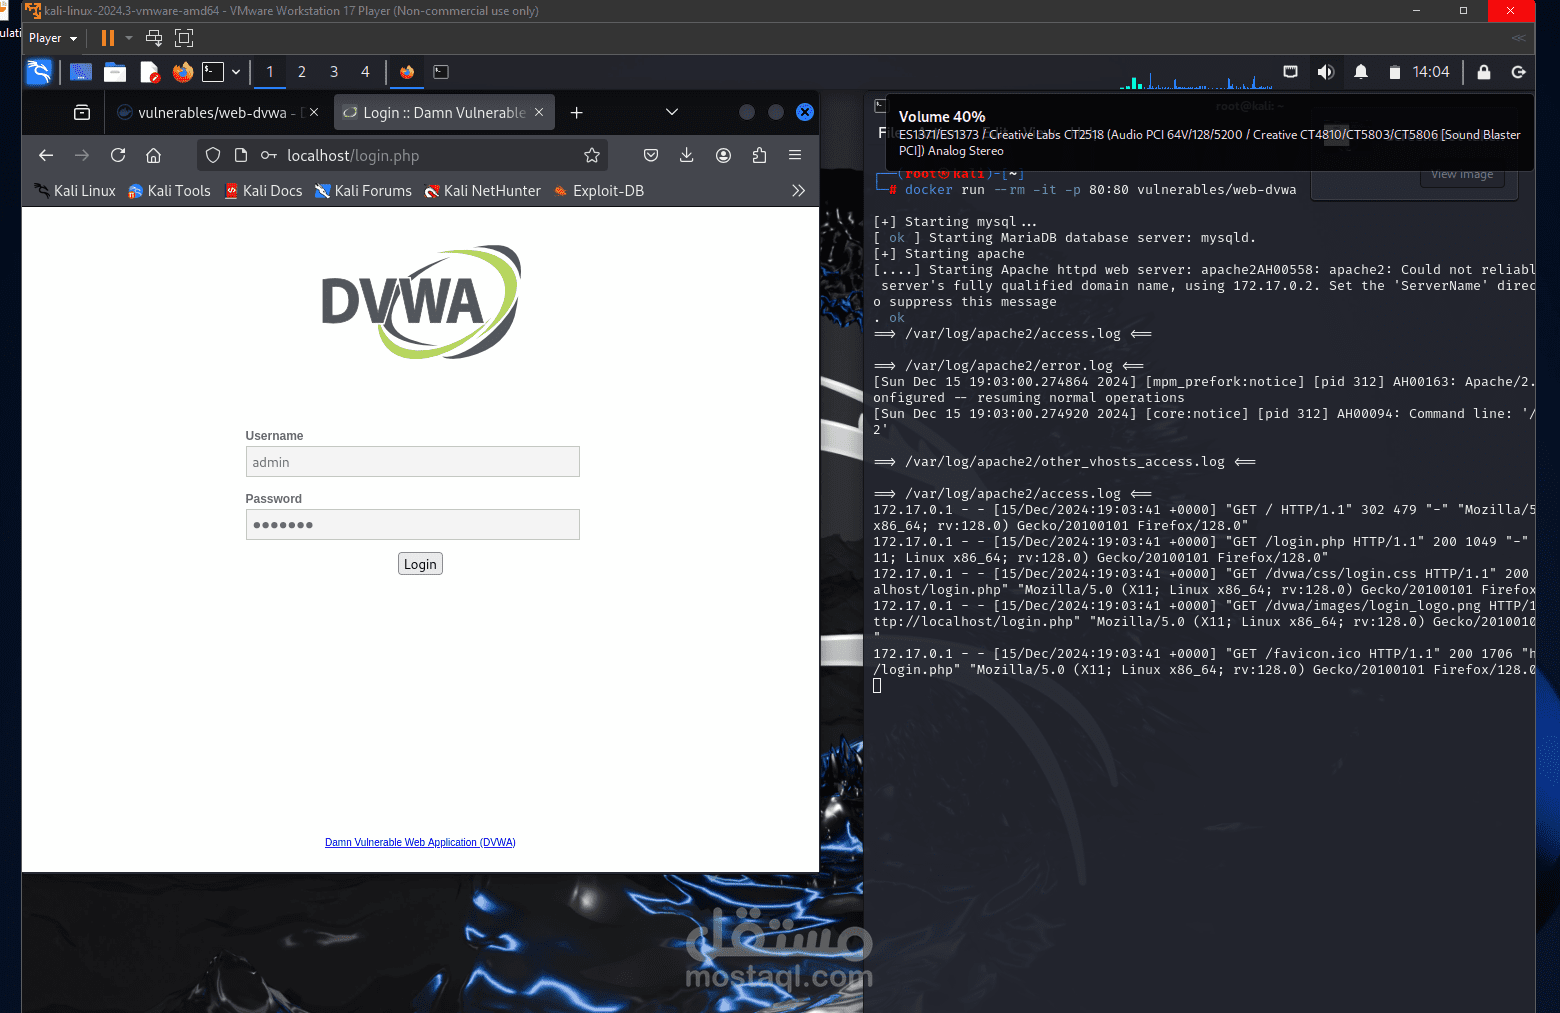Close the vulnerables/web-dvwa tab

[x=314, y=112]
